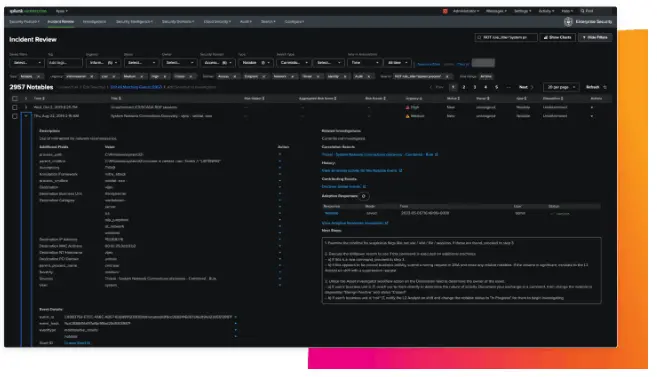This screenshot has height=377, width=657.
Task: Expand the Wed Oct 2 notable row
Action: point(26,107)
